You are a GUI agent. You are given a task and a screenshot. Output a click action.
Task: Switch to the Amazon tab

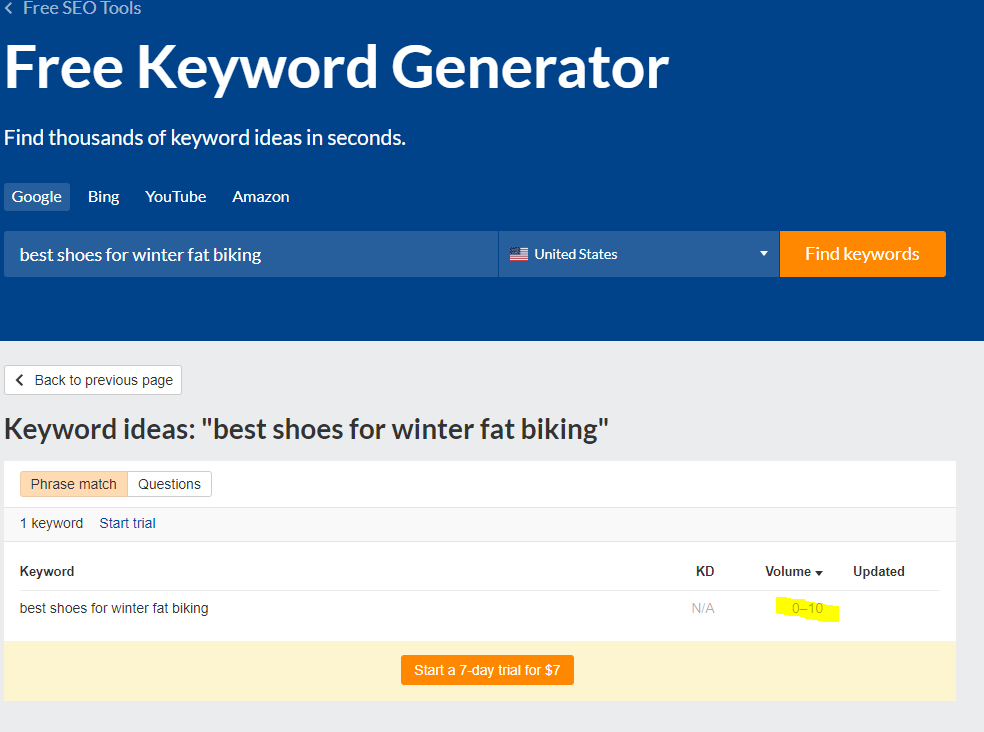click(260, 196)
